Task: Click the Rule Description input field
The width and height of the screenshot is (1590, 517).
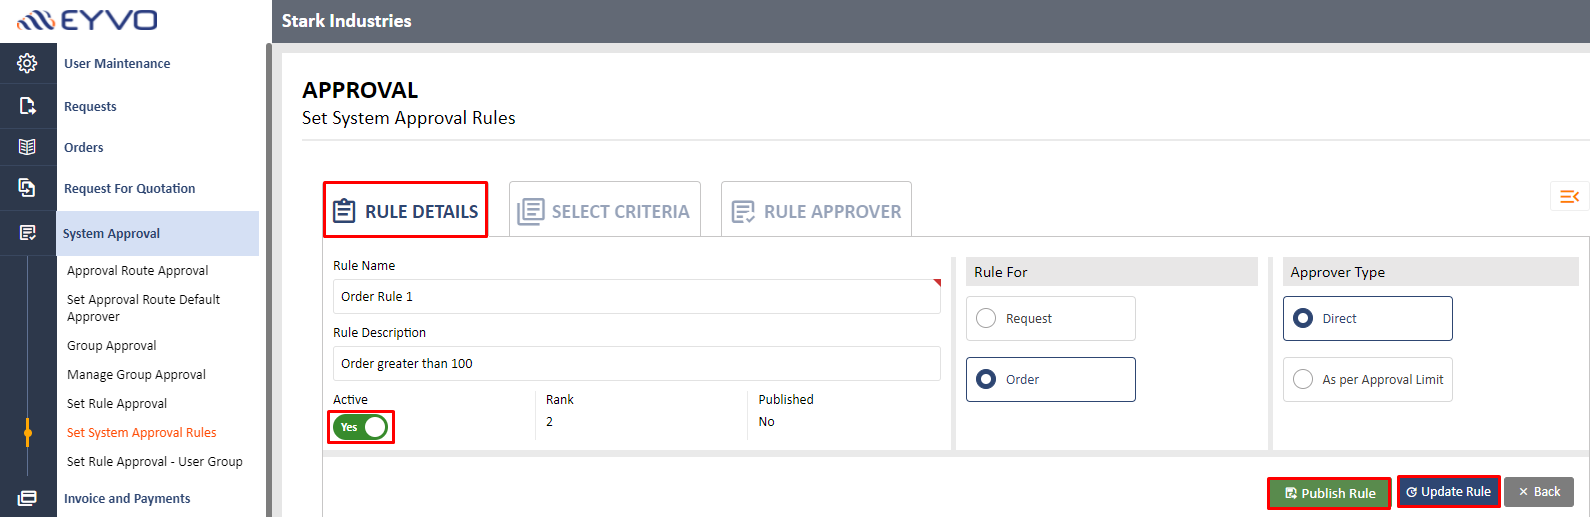Action: [x=636, y=363]
